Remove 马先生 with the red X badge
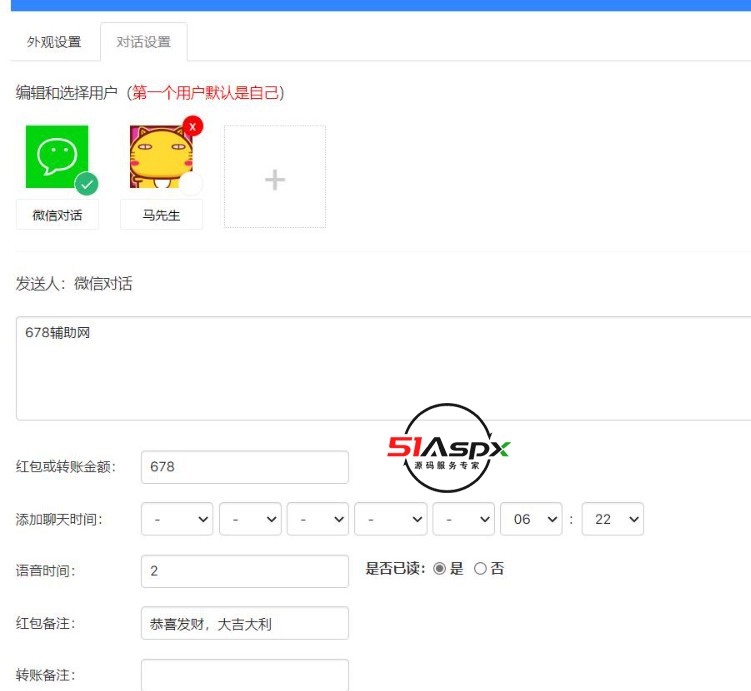This screenshot has width=751, height=691. [193, 127]
